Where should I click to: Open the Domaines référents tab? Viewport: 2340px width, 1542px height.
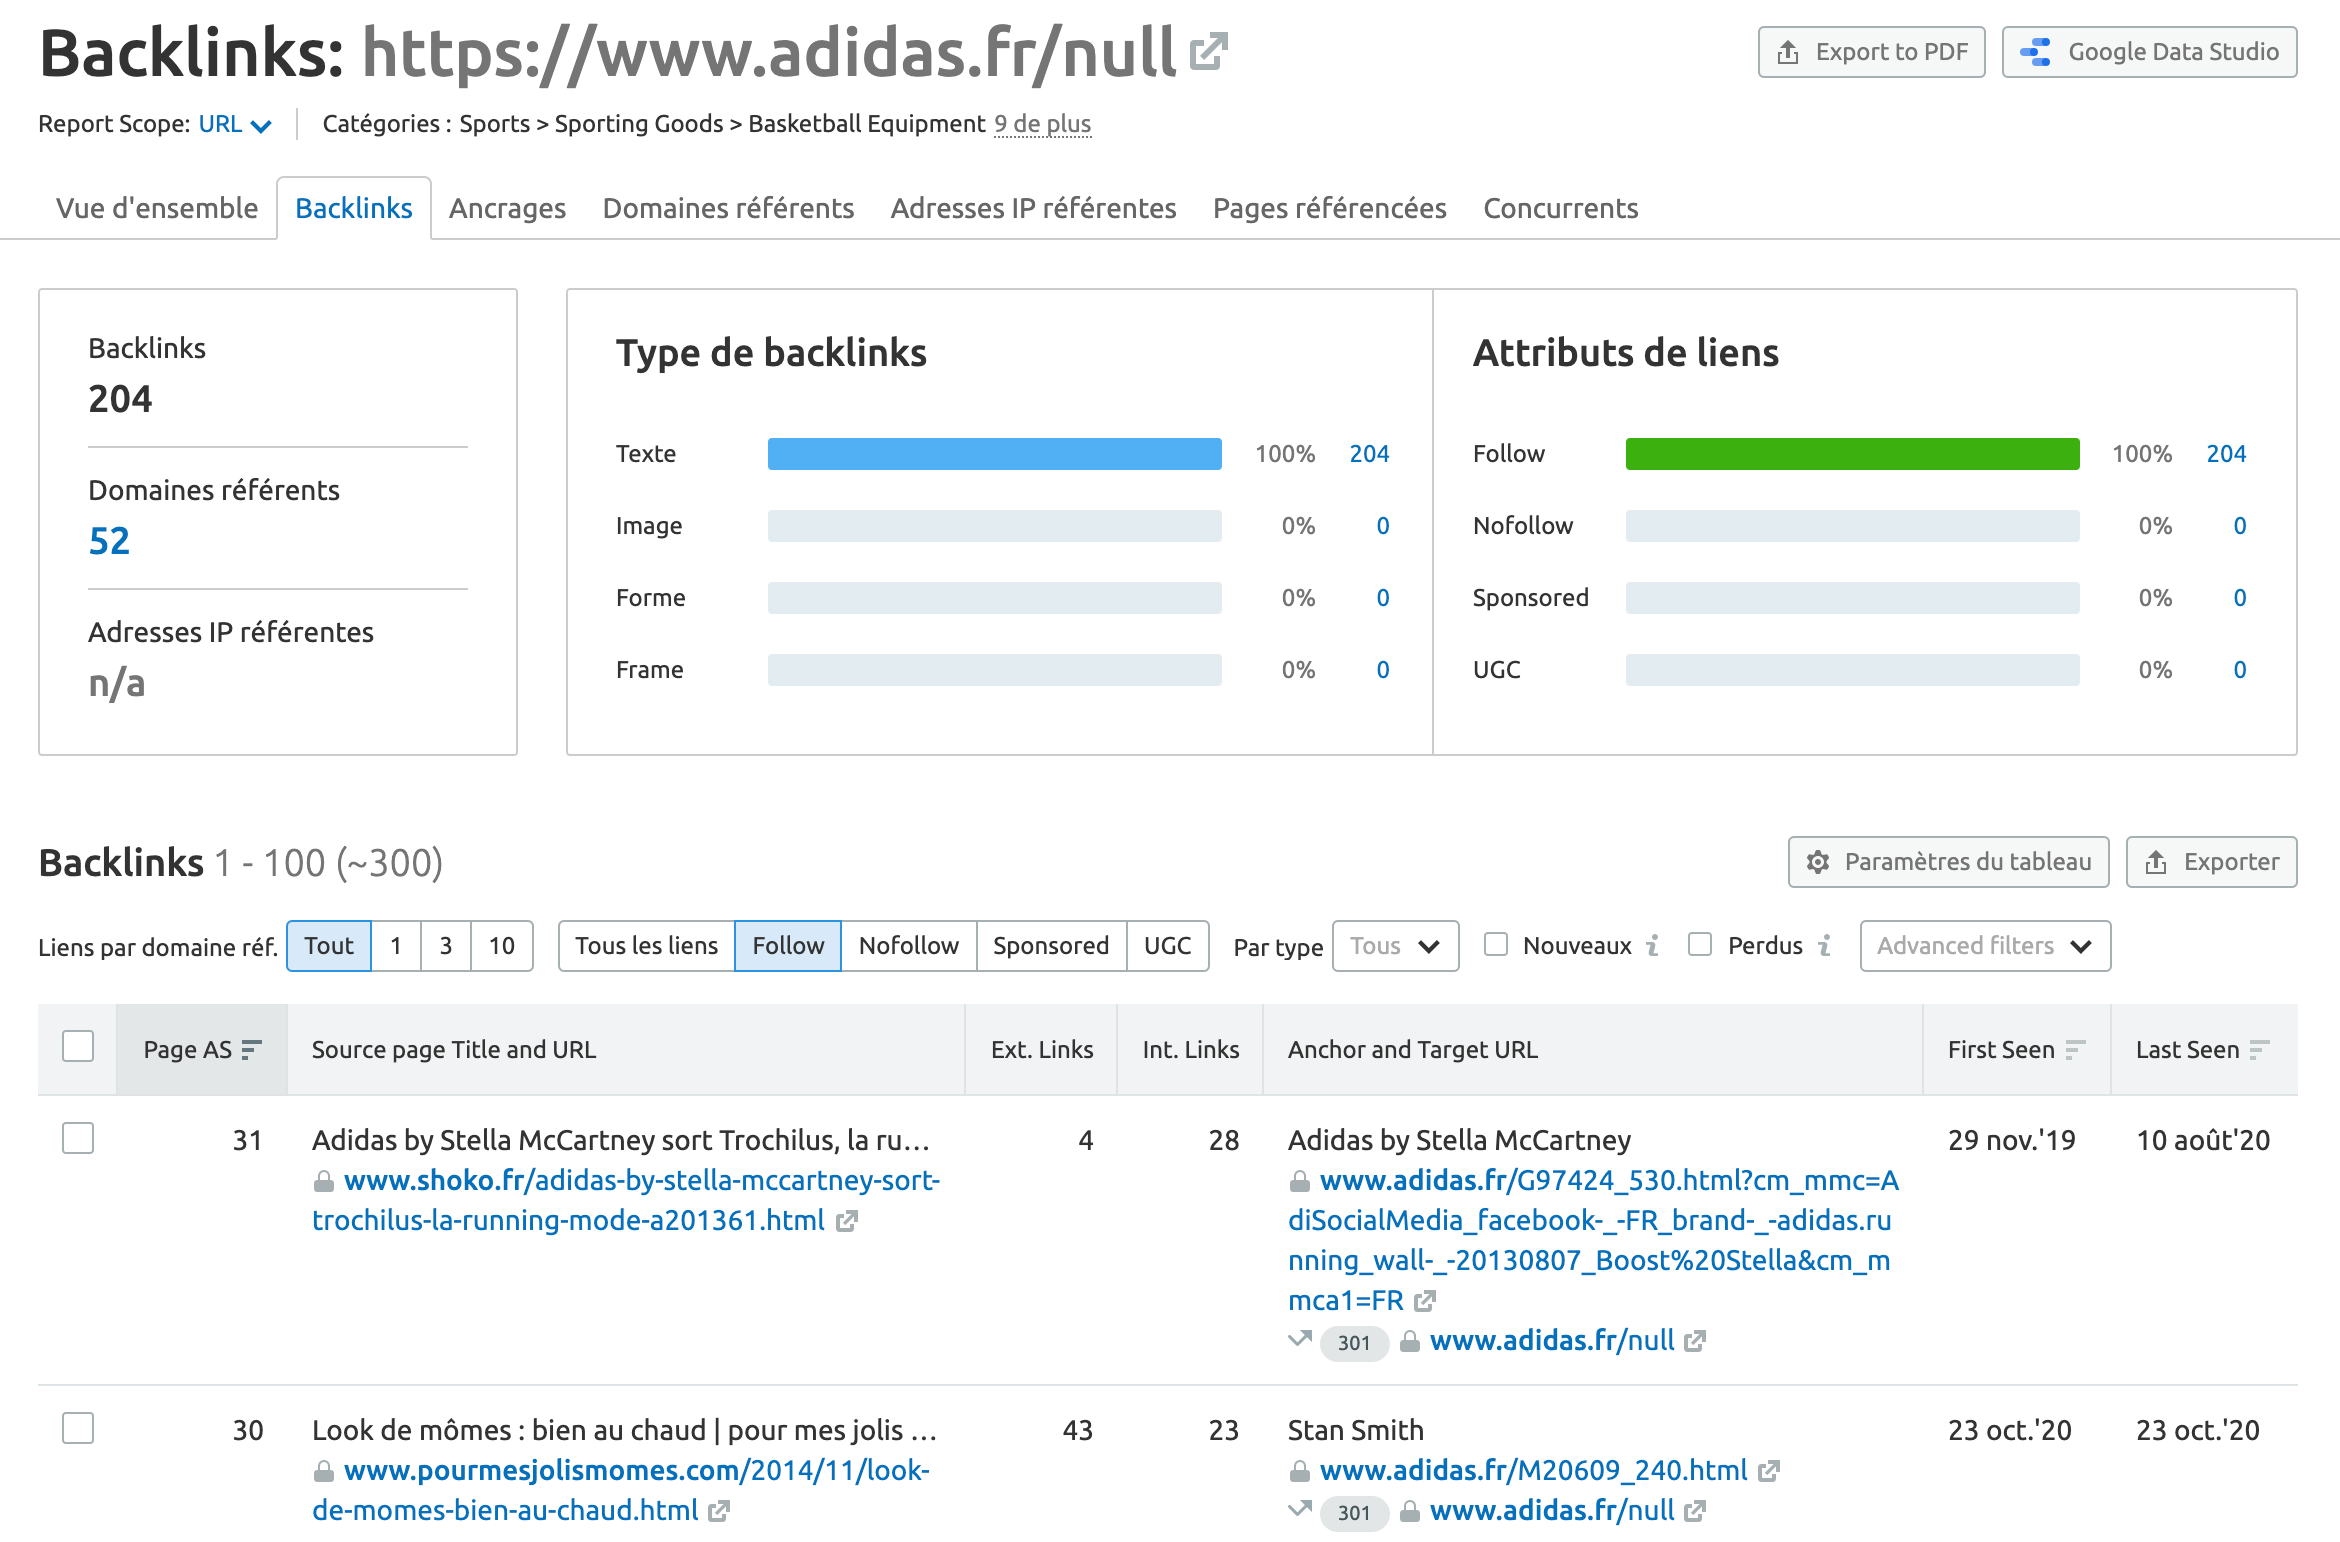pyautogui.click(x=728, y=208)
